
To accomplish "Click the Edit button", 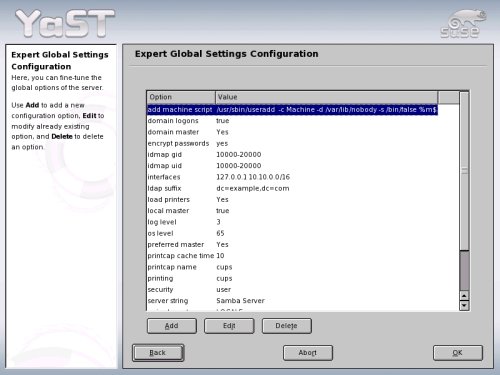I will (x=229, y=326).
